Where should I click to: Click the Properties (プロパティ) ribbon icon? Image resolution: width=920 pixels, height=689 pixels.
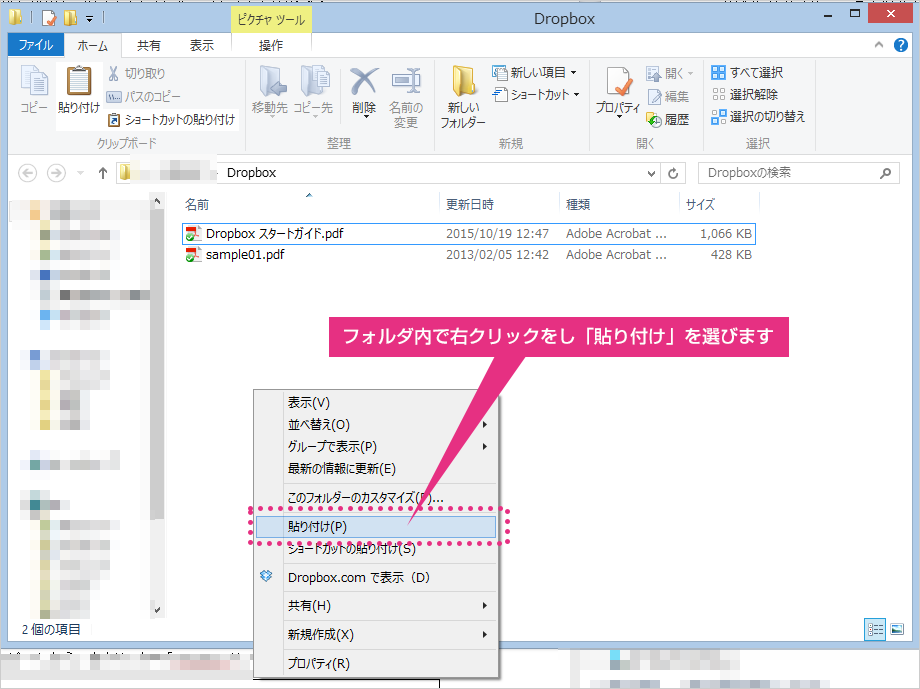(618, 91)
